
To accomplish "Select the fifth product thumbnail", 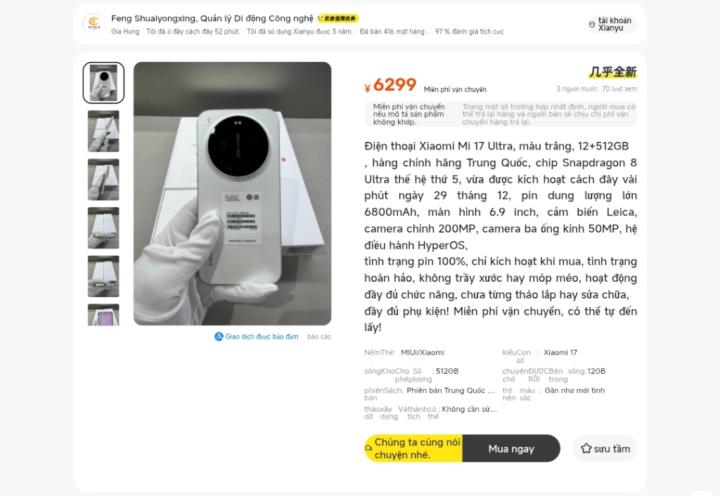I will coord(103,276).
